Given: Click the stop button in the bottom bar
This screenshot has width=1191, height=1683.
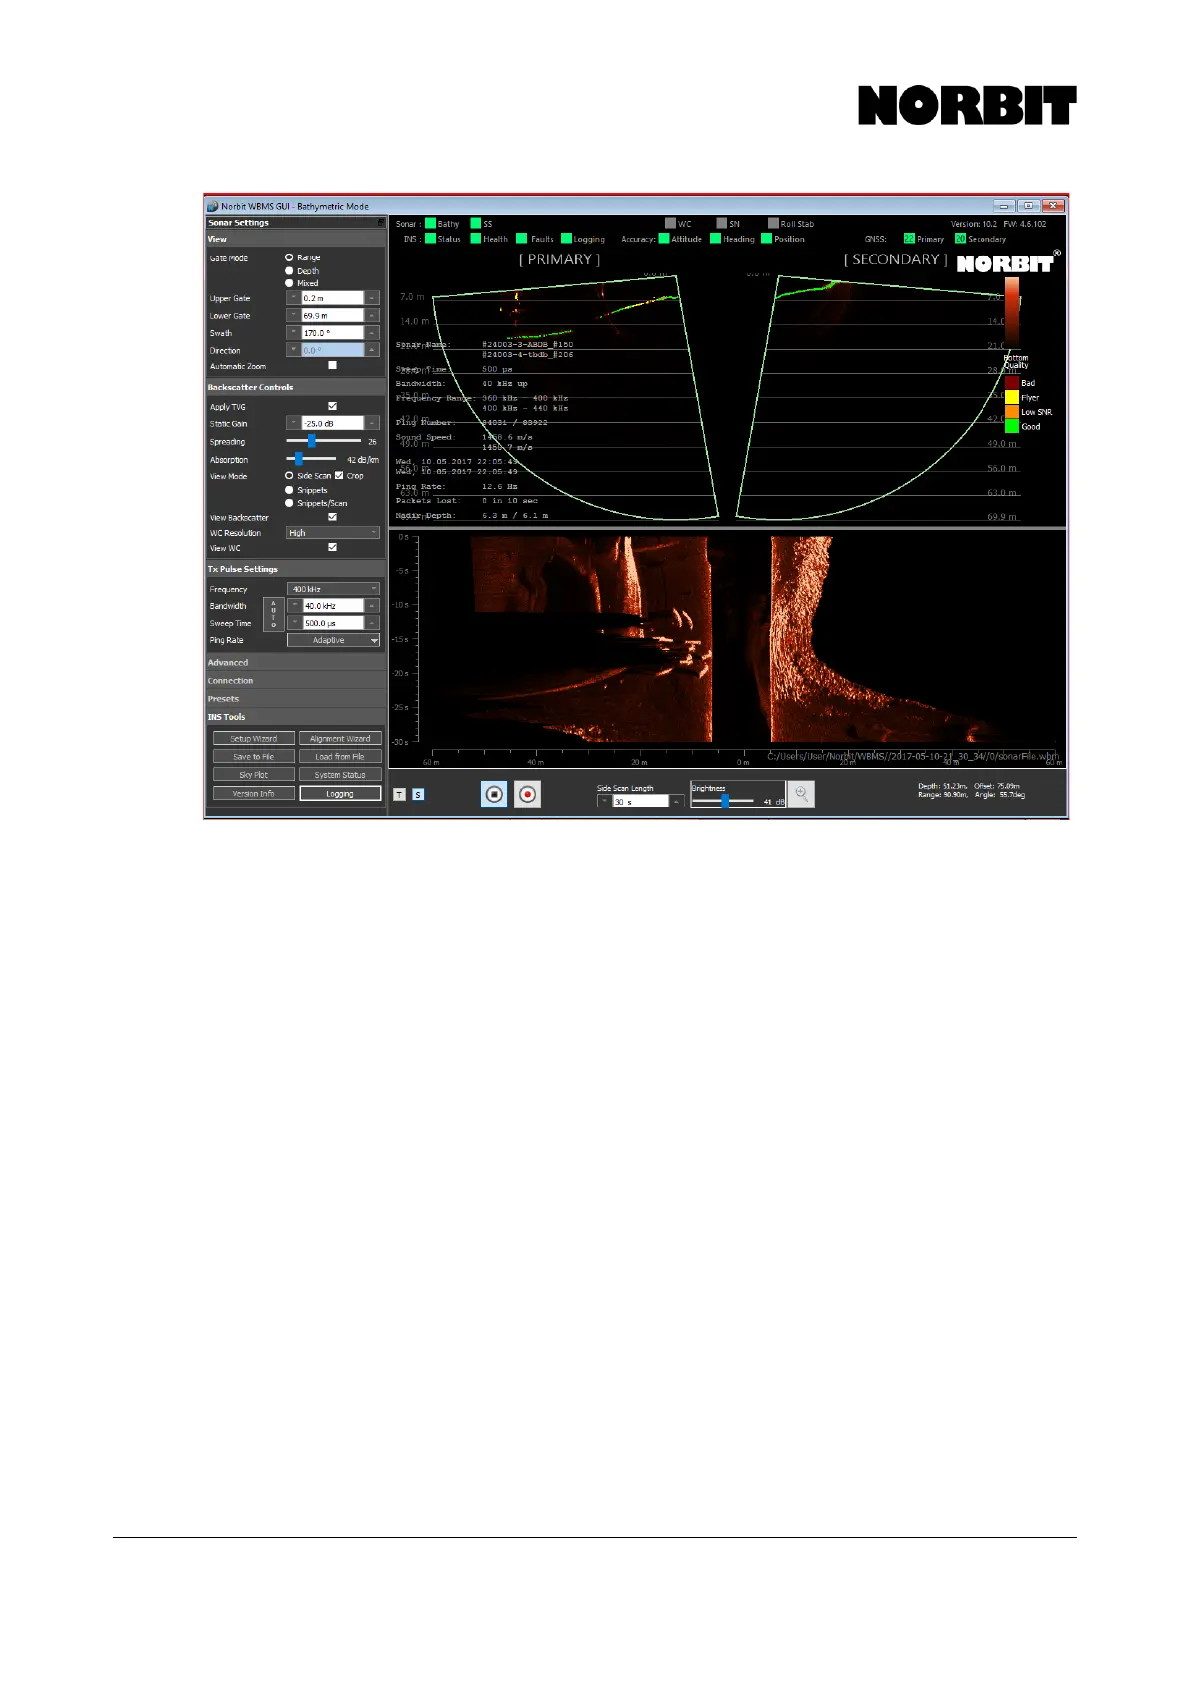Looking at the screenshot, I should 494,794.
